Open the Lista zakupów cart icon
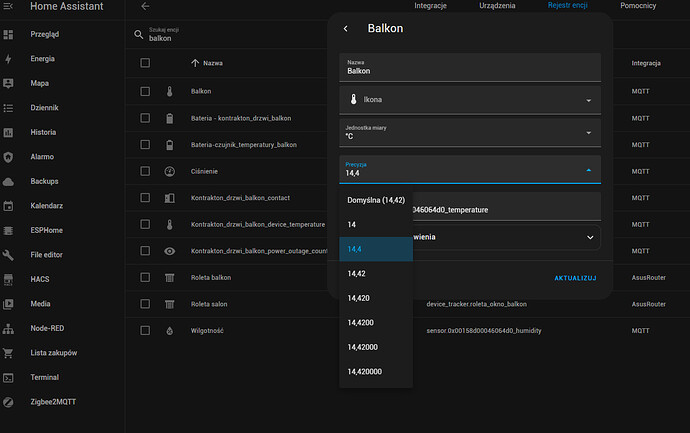 pyautogui.click(x=8, y=353)
